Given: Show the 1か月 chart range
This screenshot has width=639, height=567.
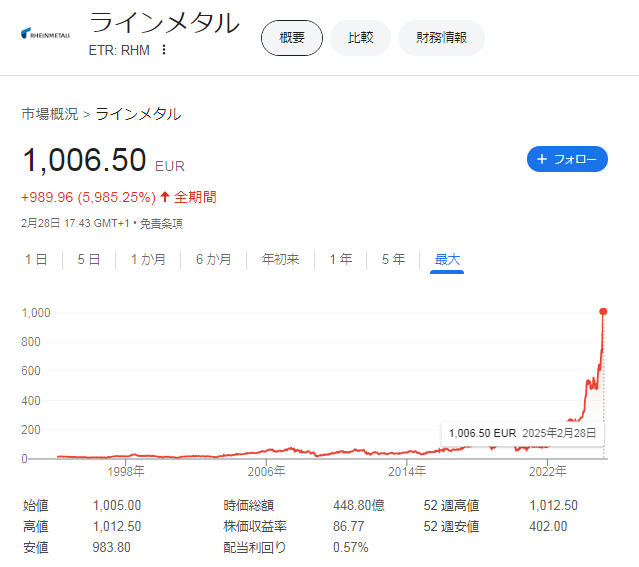Looking at the screenshot, I should [x=148, y=259].
